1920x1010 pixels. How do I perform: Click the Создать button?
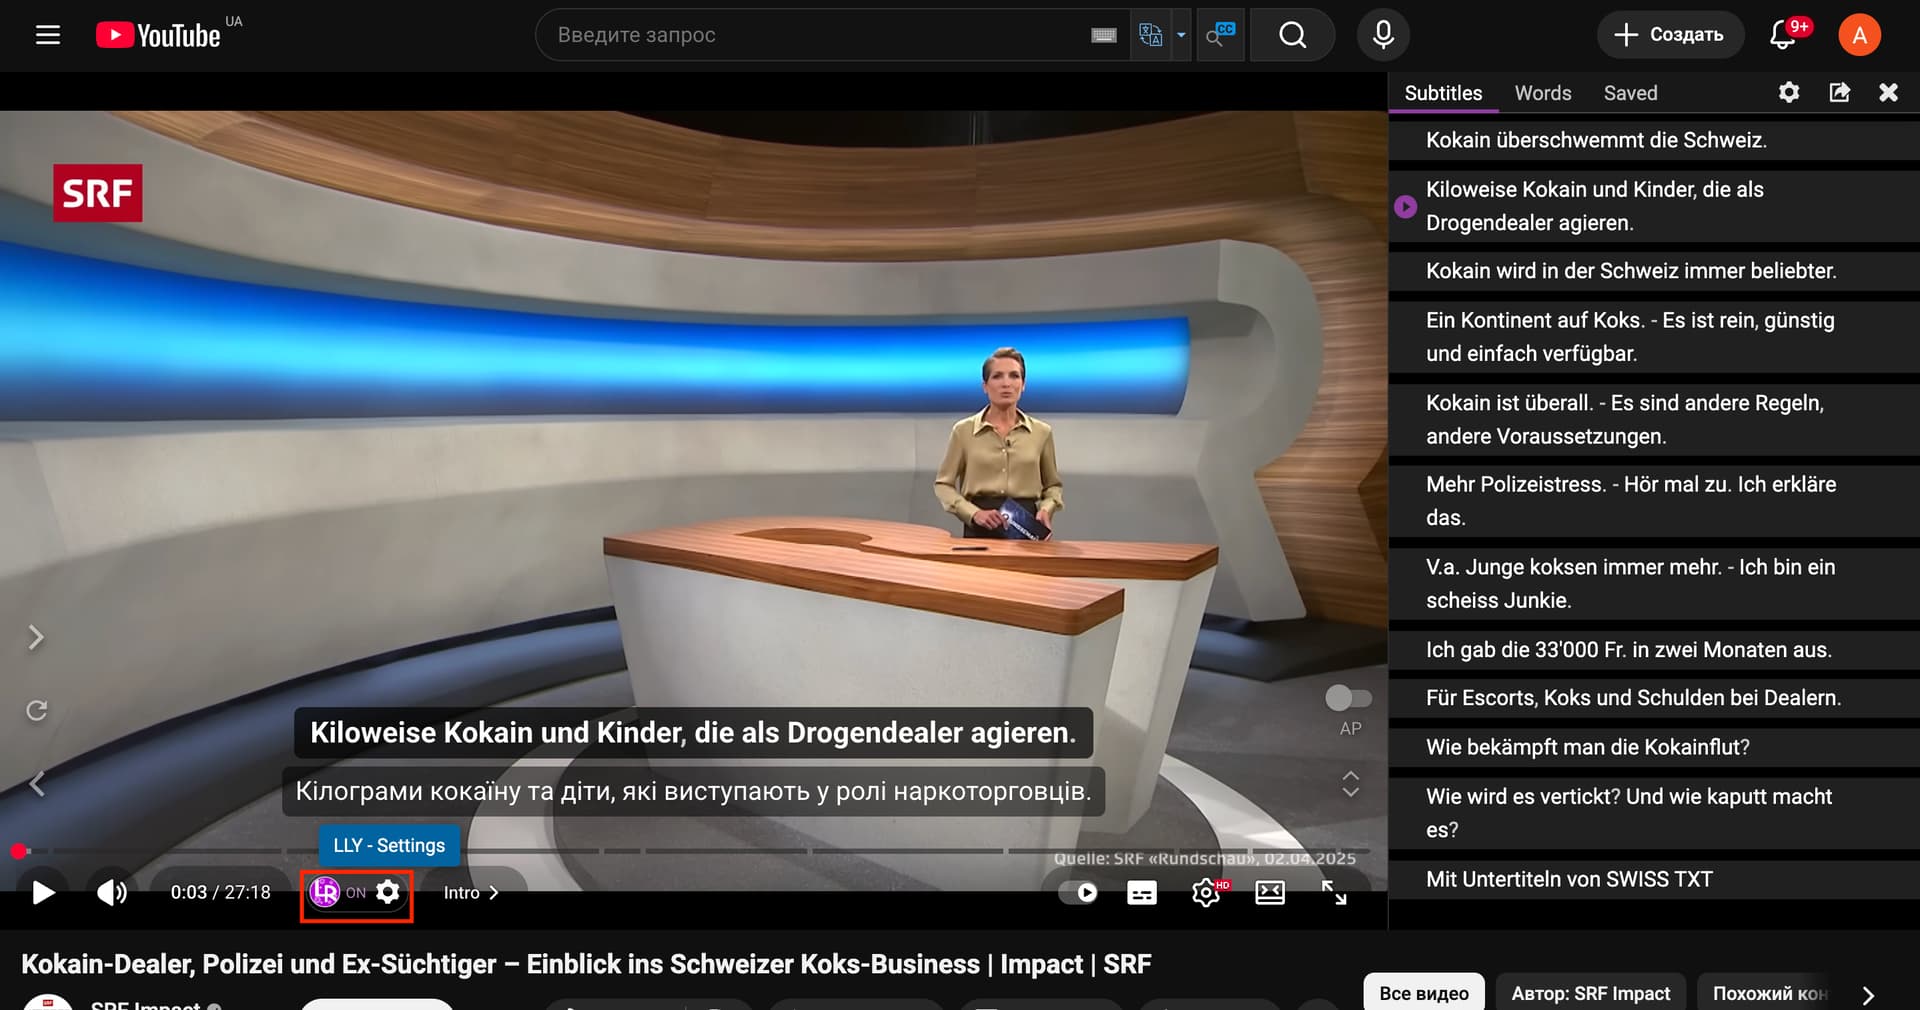(1669, 35)
